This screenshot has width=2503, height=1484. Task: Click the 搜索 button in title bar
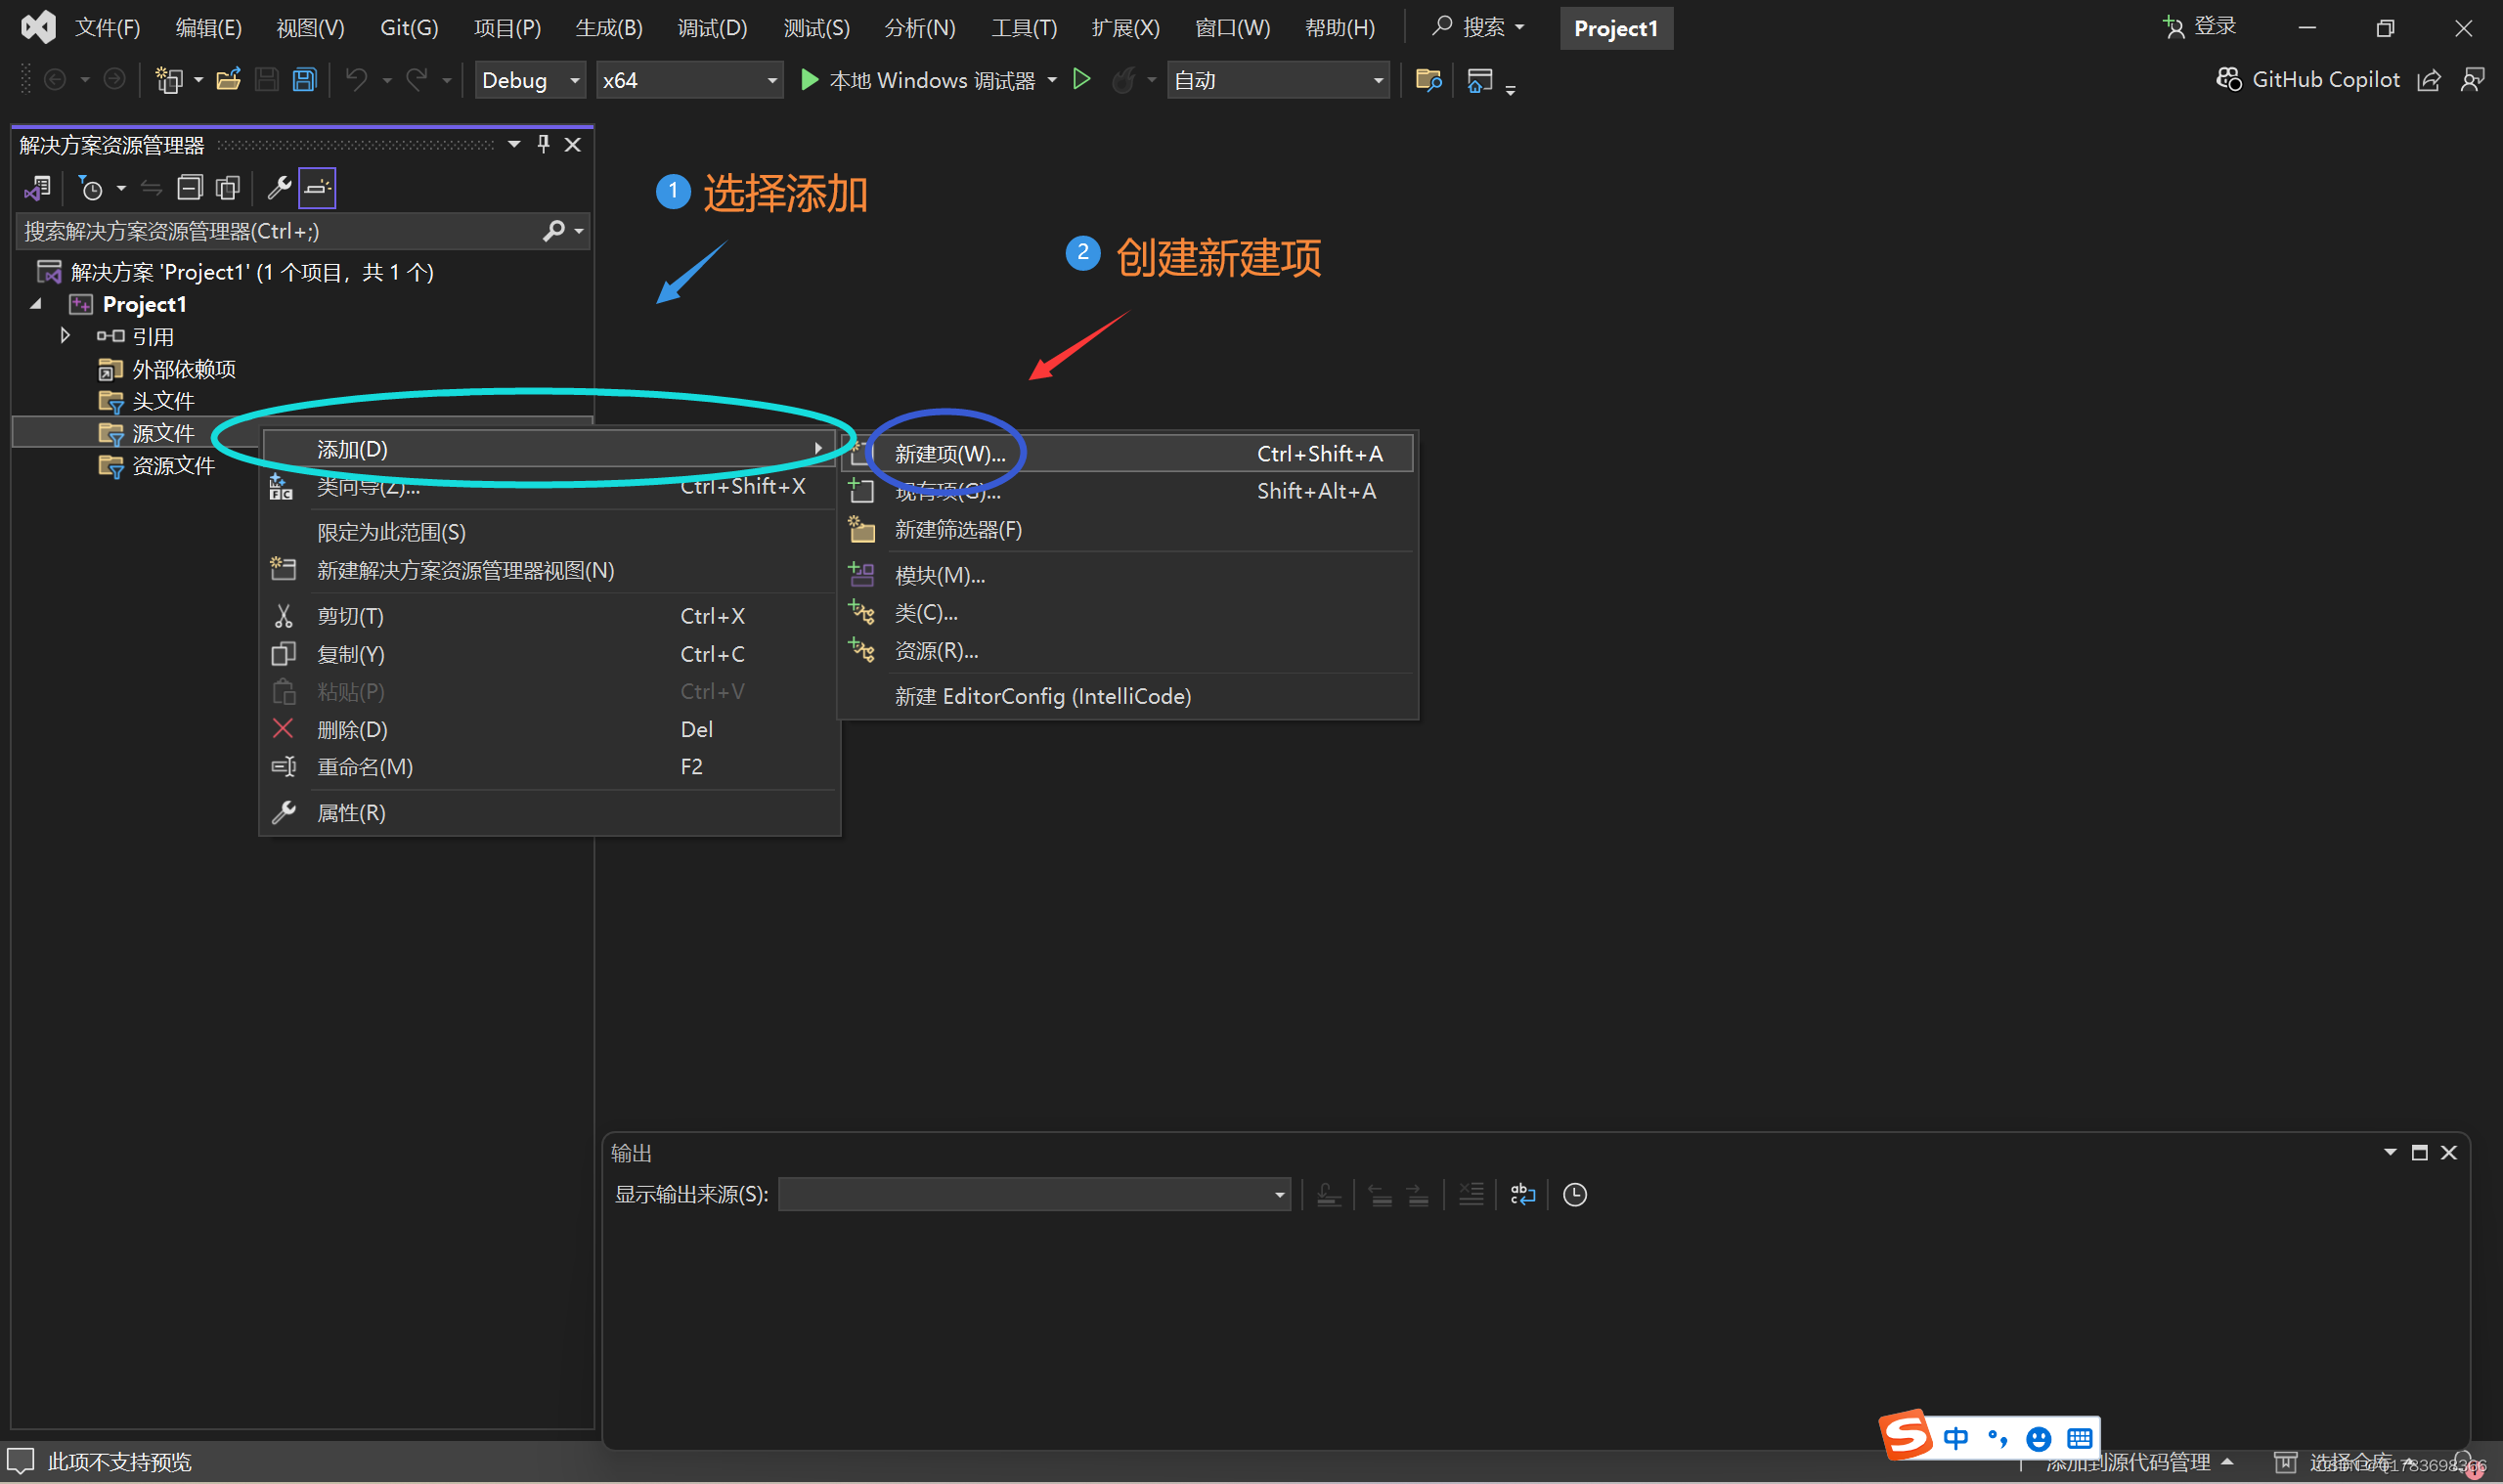tap(1478, 28)
